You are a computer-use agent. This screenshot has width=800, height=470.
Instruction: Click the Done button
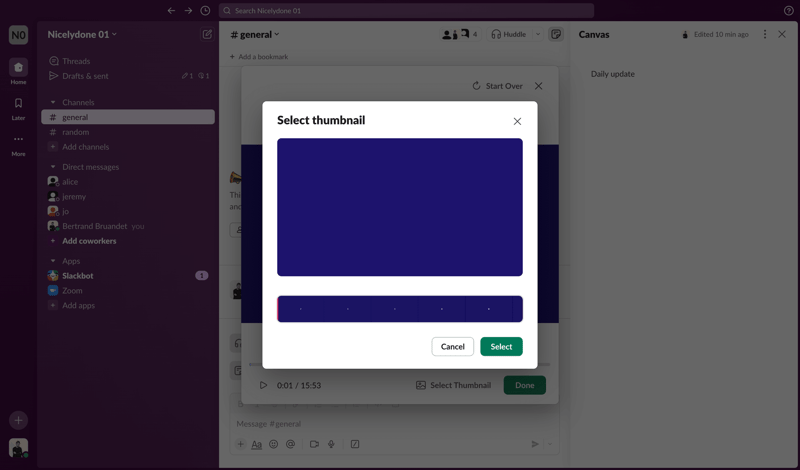click(524, 385)
